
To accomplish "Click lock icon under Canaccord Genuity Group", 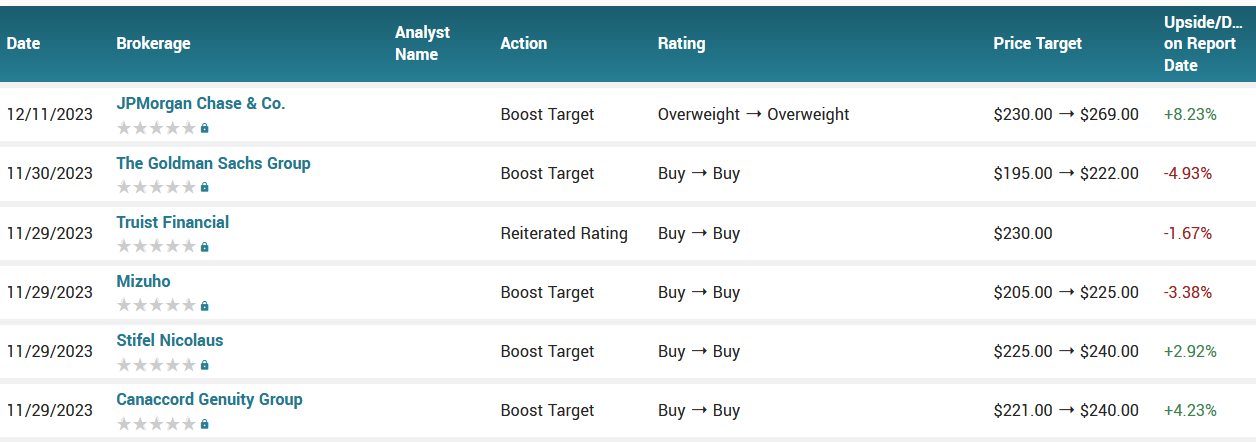I will 205,423.
